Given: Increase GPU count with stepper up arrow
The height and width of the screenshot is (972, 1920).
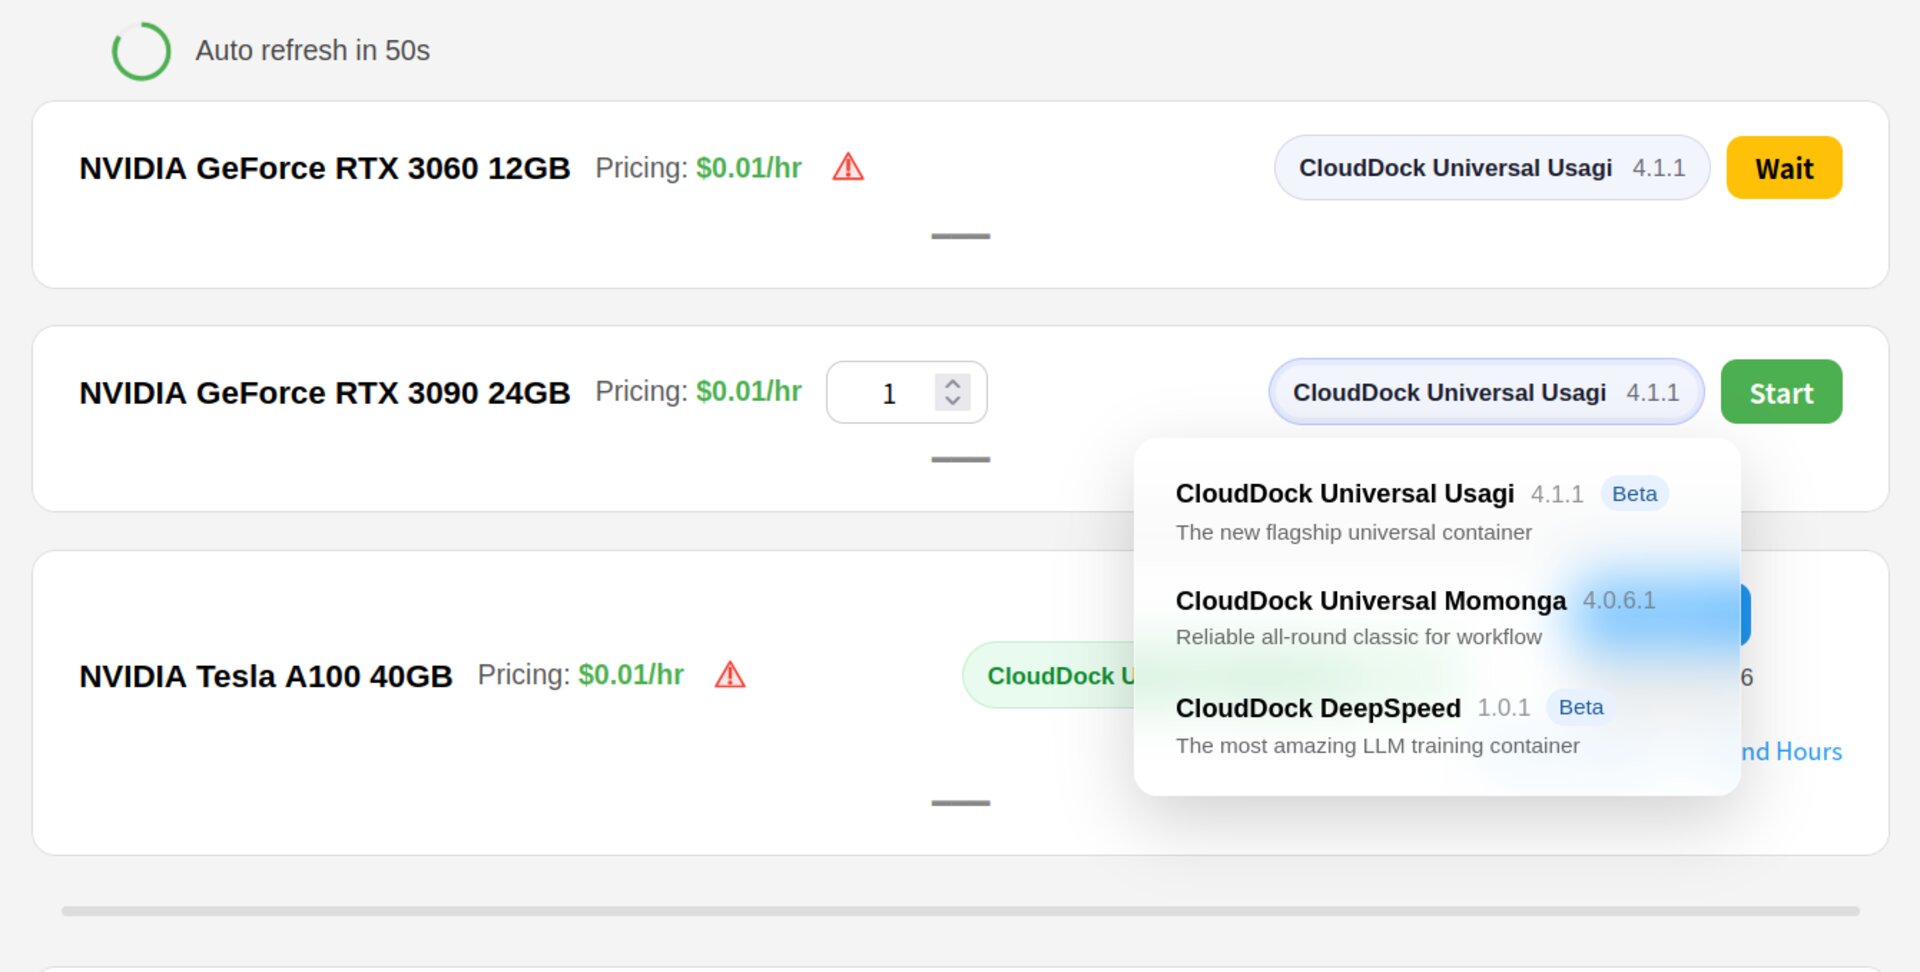Looking at the screenshot, I should coord(953,383).
